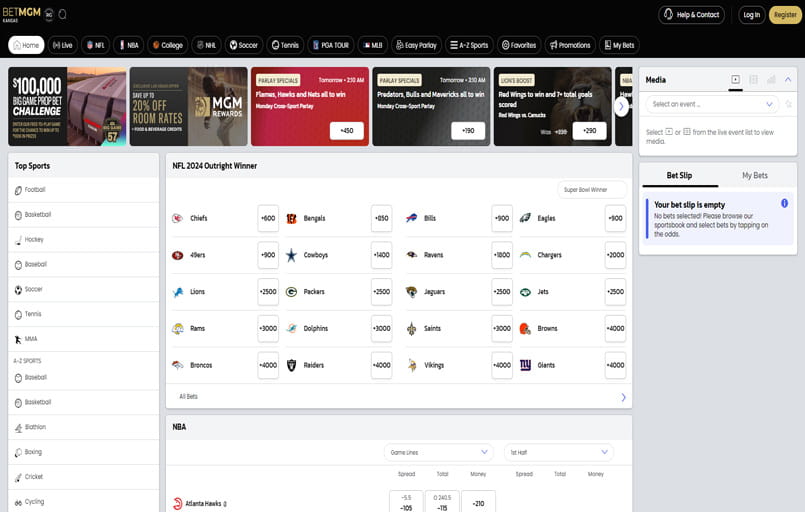
Task: Add the +190 parlay special to bet slip
Action: pos(468,131)
